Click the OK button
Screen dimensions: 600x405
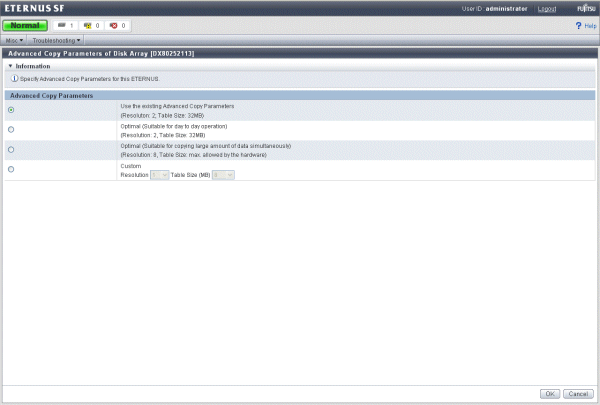[x=550, y=394]
